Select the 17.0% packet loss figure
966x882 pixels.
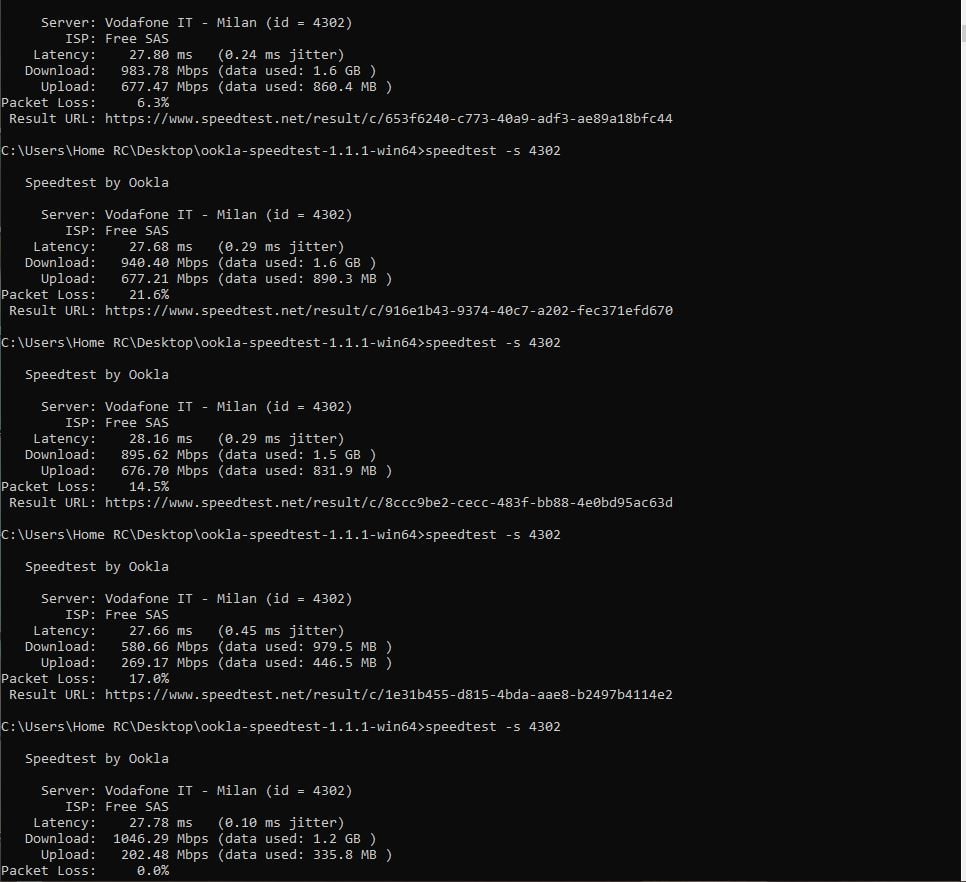point(149,679)
